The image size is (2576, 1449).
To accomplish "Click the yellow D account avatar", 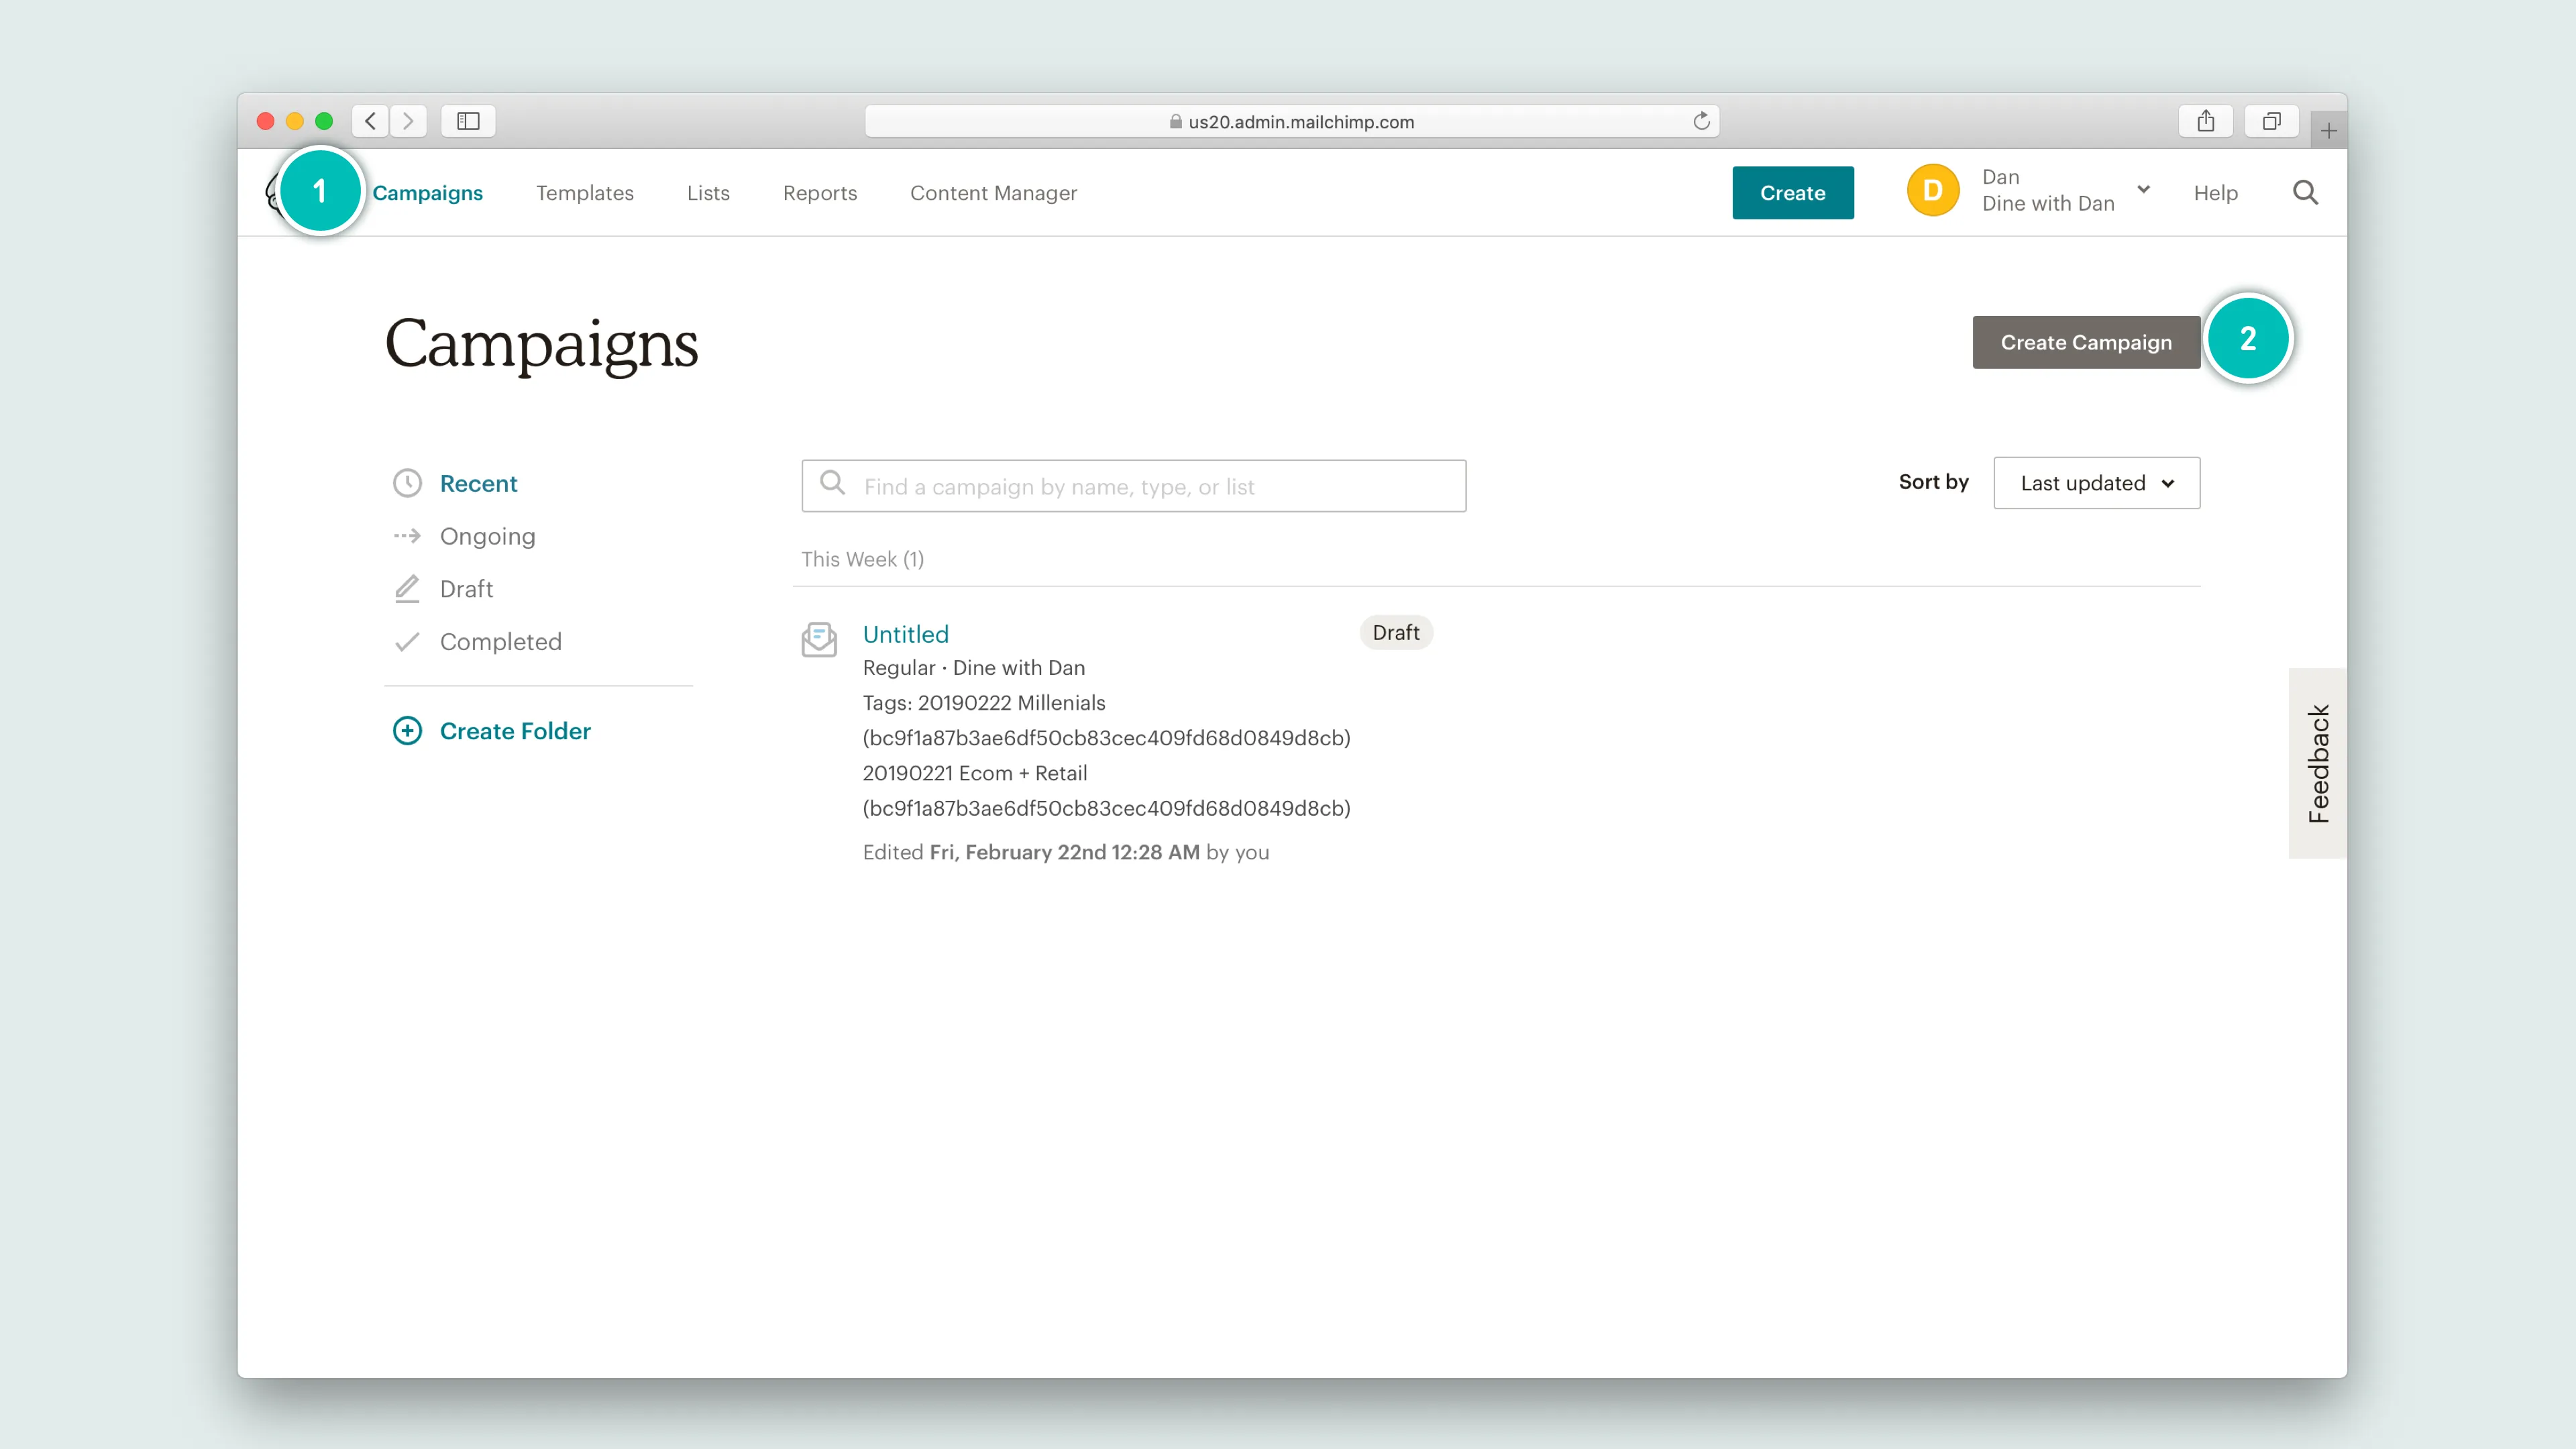I will pos(1932,190).
